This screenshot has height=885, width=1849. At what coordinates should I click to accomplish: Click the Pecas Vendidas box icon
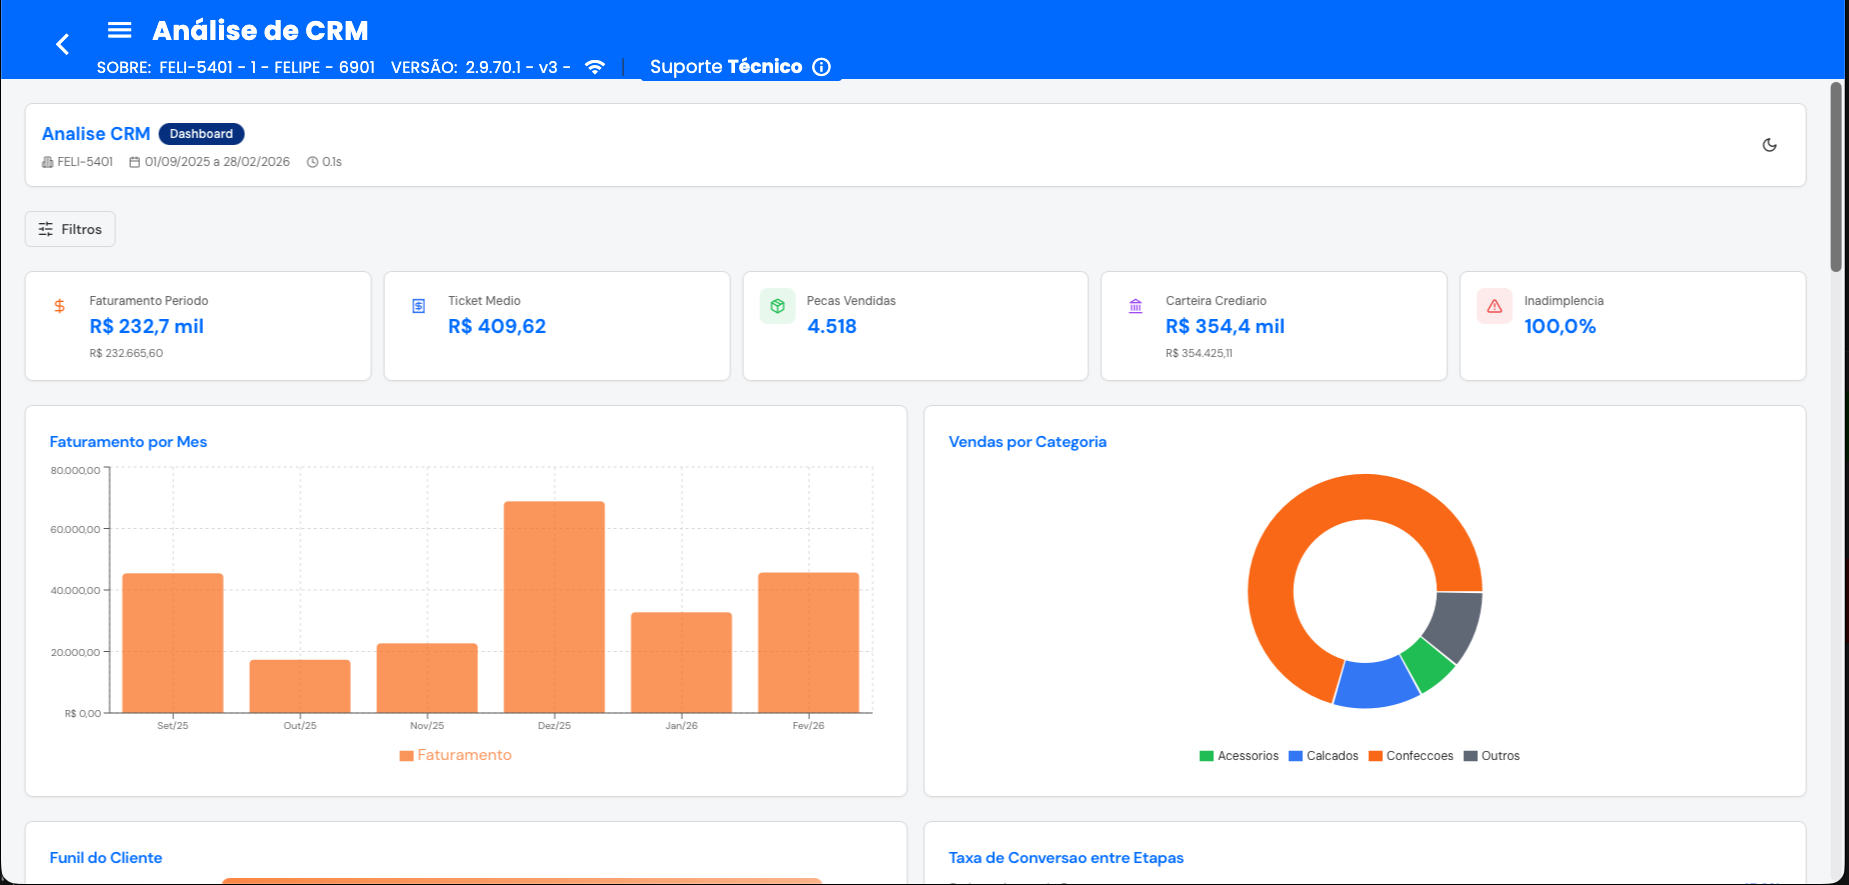point(777,306)
